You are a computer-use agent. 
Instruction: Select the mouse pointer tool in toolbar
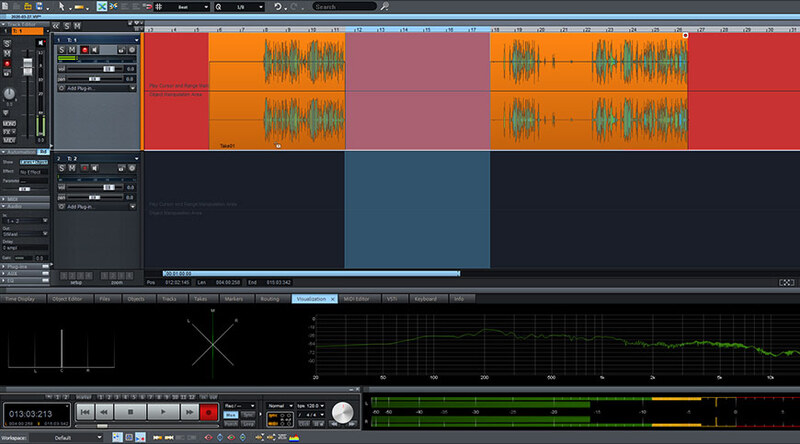(x=61, y=6)
